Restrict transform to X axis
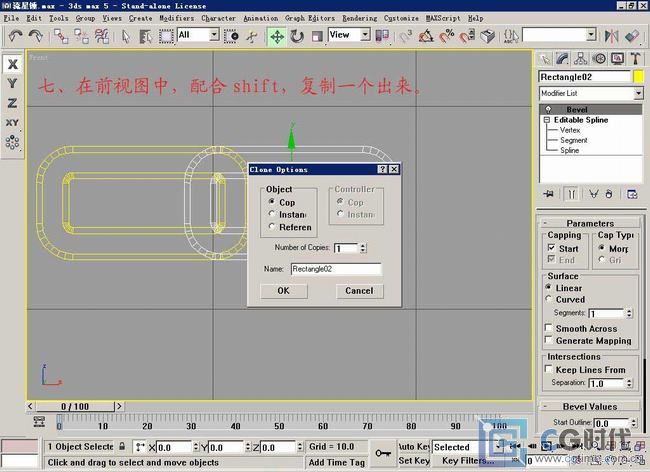This screenshot has width=650, height=472. click(13, 64)
